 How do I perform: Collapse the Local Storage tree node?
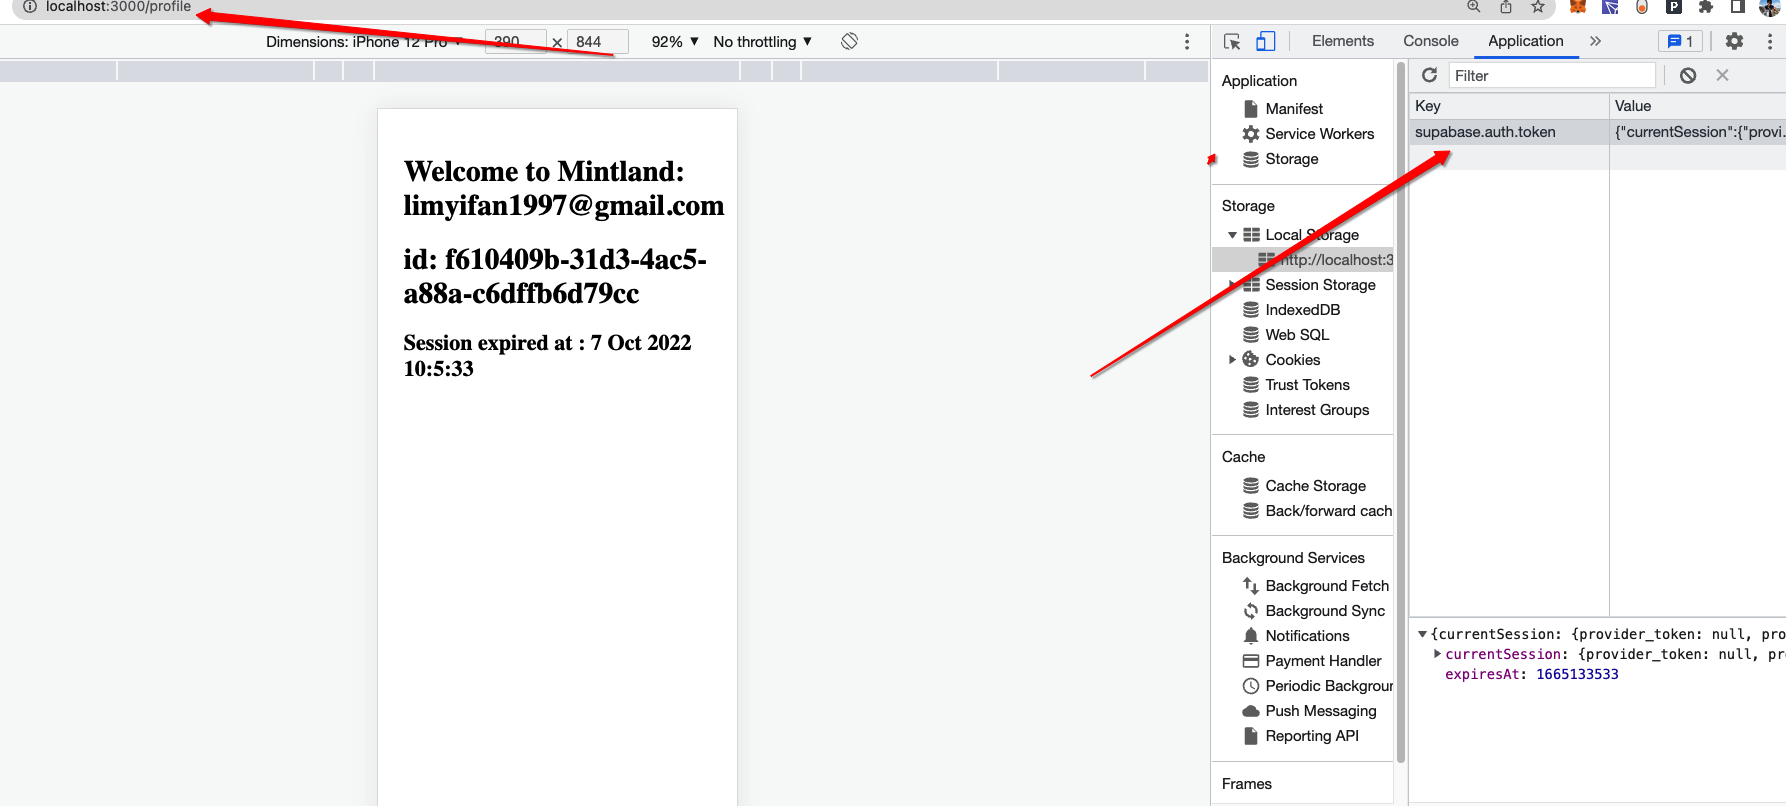tap(1232, 235)
